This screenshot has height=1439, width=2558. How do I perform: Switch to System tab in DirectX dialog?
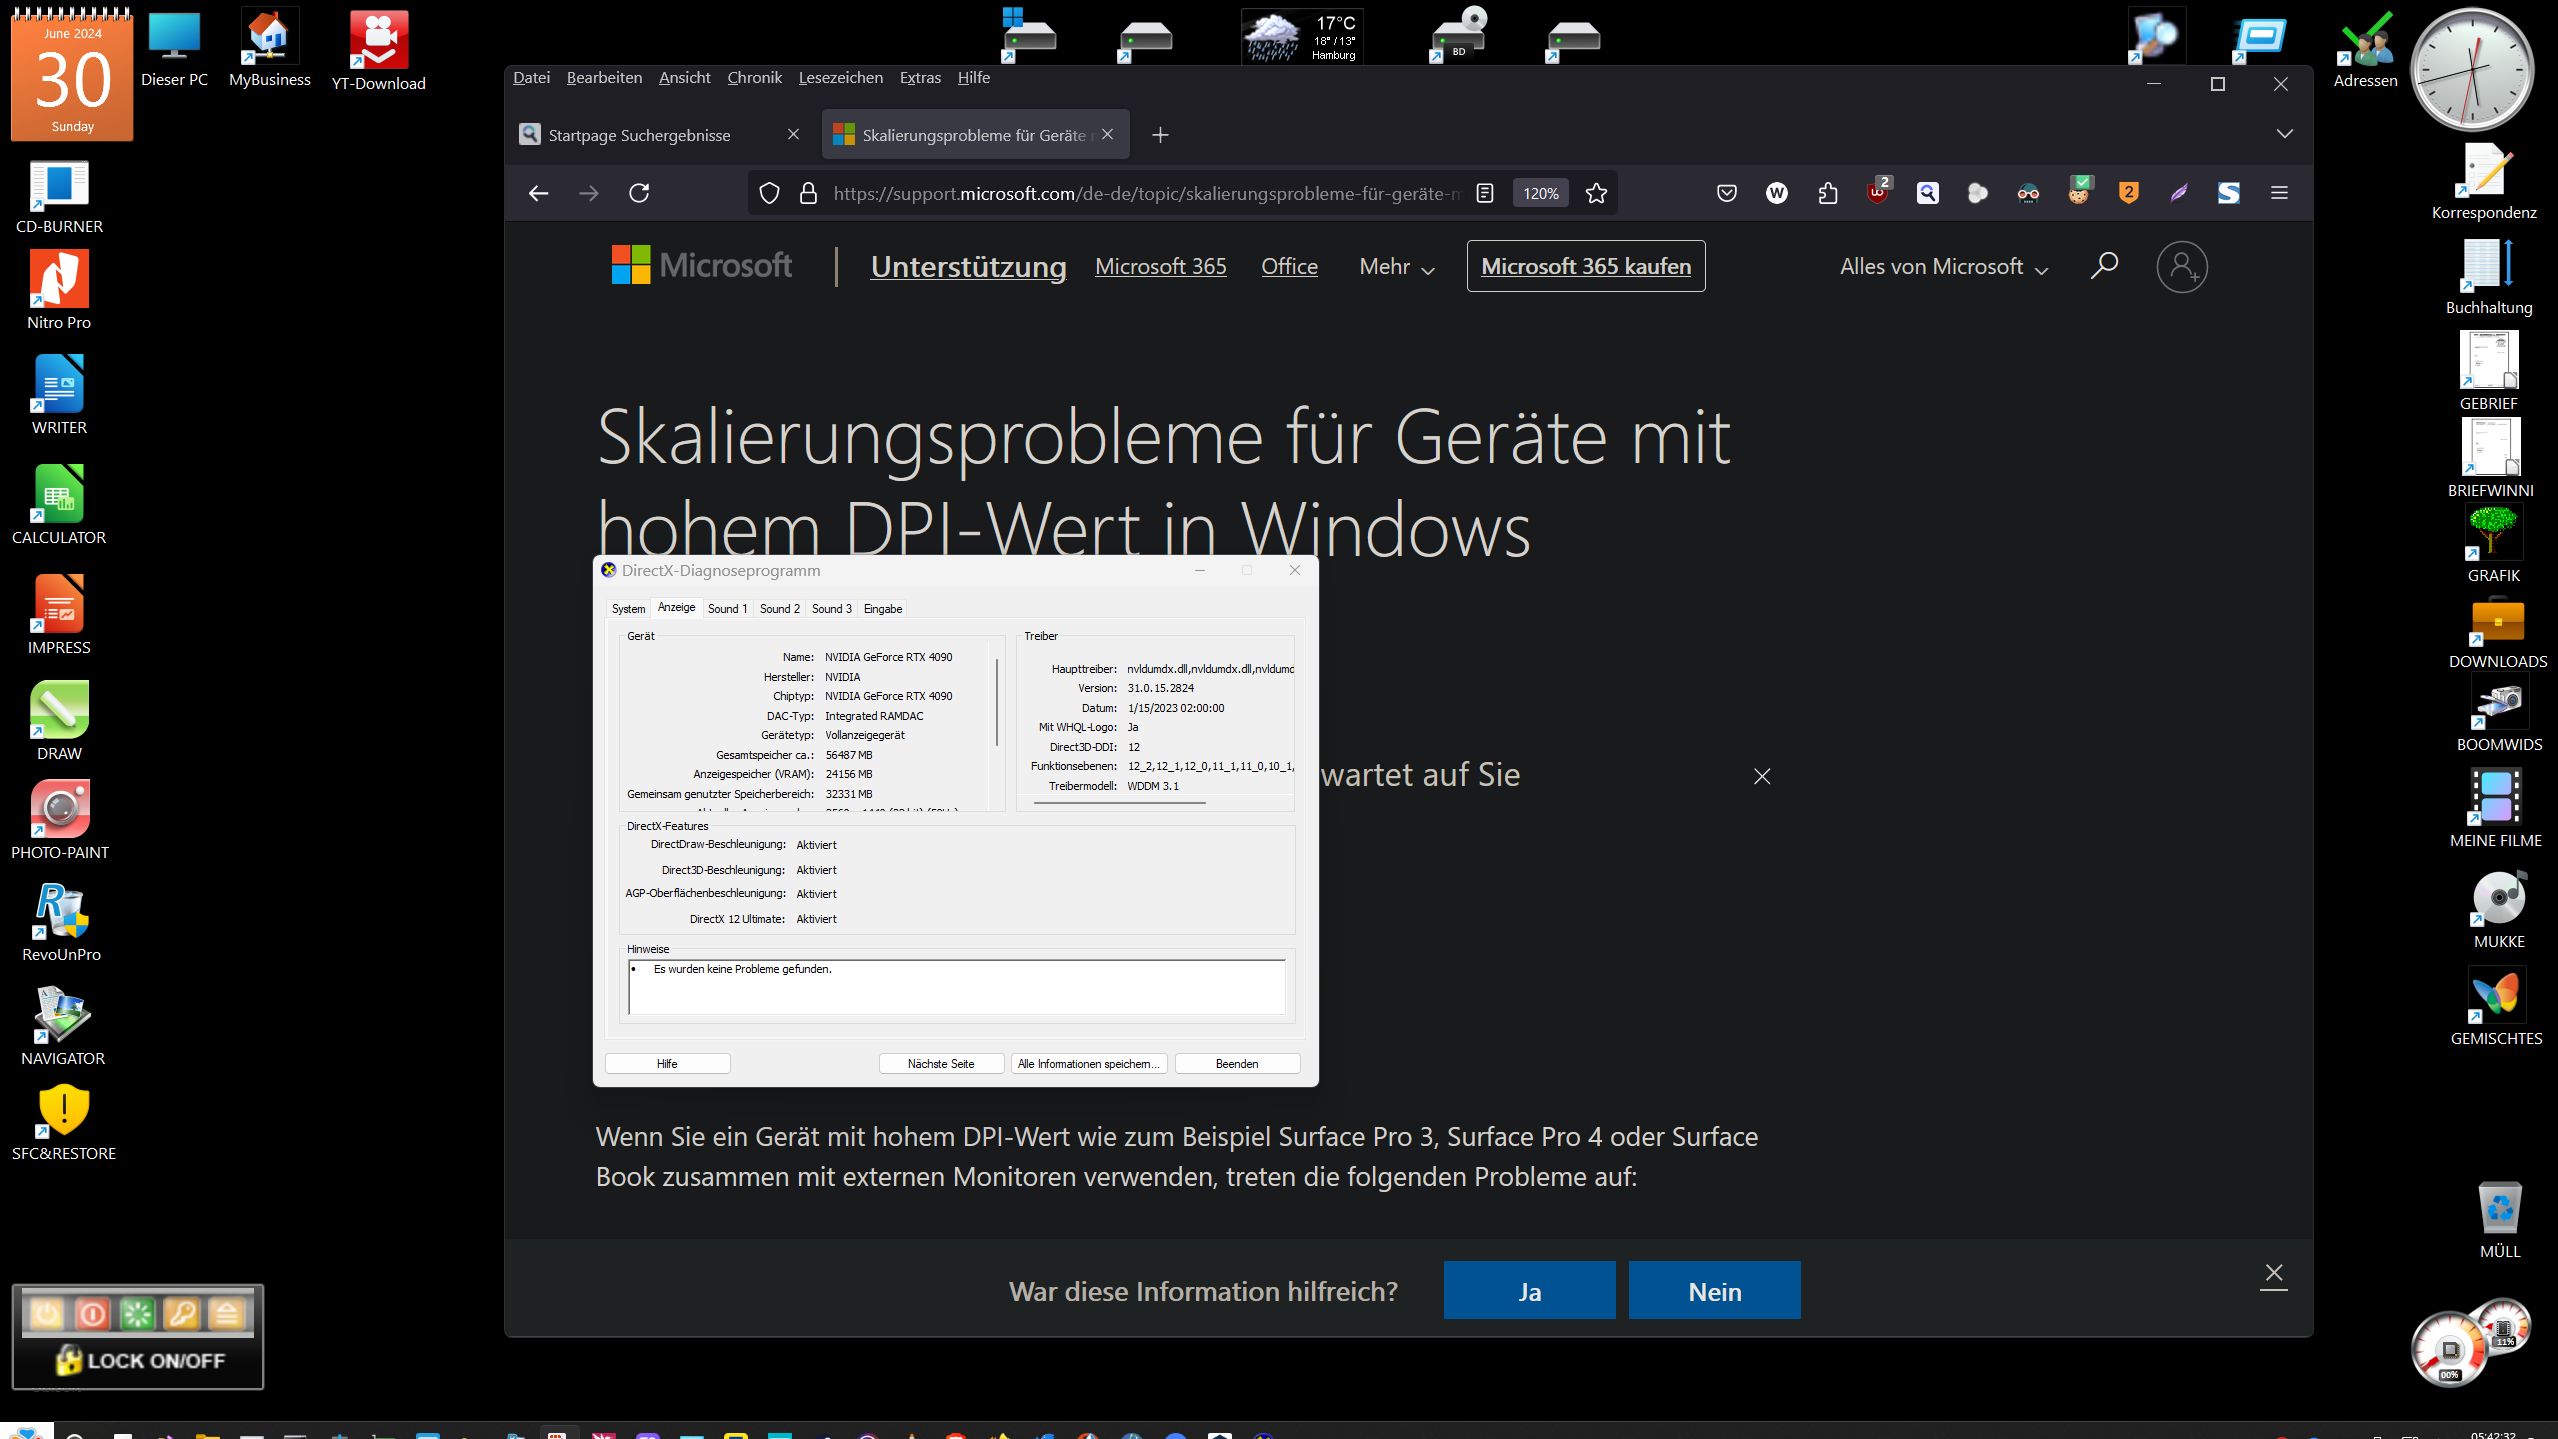coord(628,609)
